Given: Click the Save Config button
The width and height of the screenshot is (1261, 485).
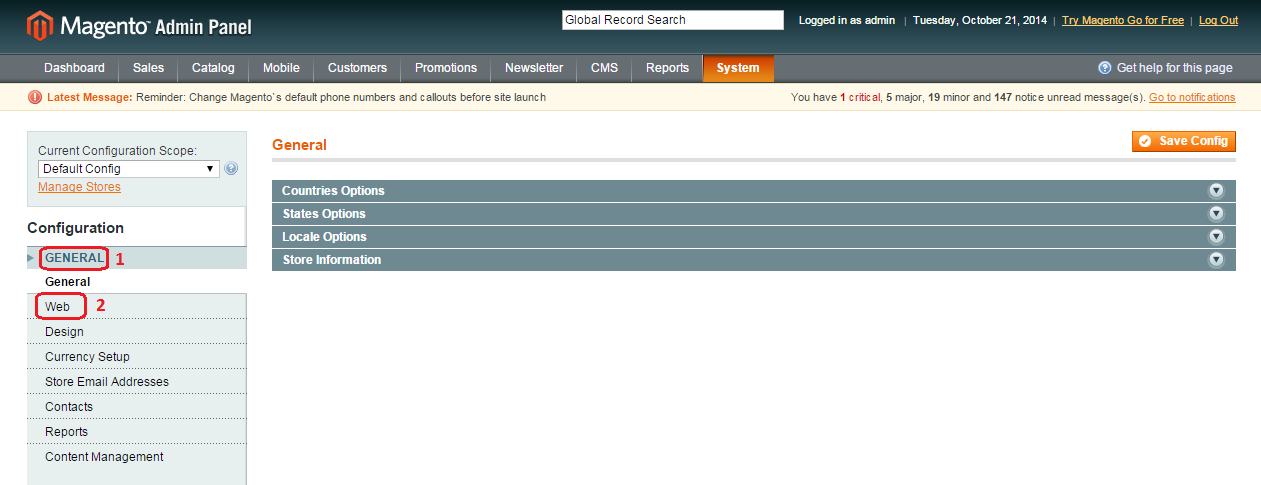Looking at the screenshot, I should 1184,141.
